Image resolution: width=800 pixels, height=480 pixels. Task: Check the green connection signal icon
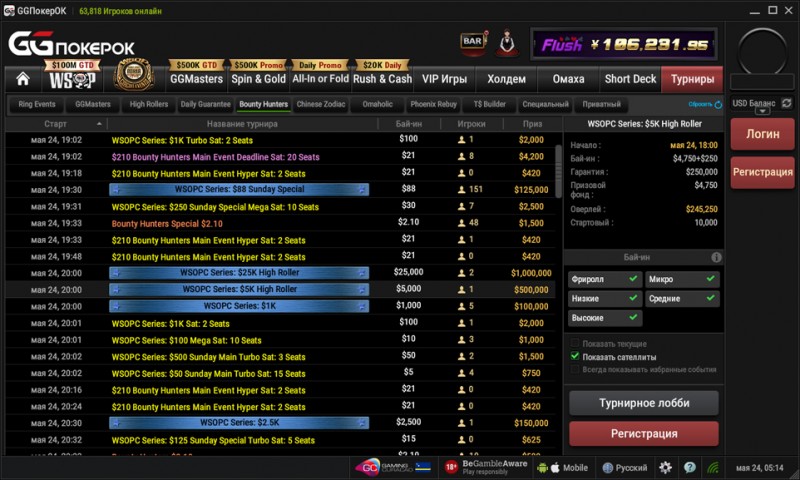(x=712, y=467)
